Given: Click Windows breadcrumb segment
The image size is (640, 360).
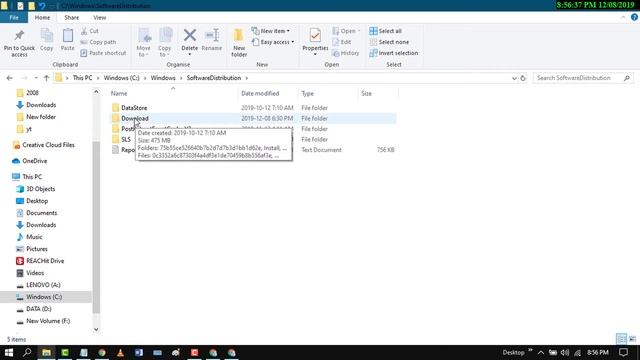Looking at the screenshot, I should 163,78.
